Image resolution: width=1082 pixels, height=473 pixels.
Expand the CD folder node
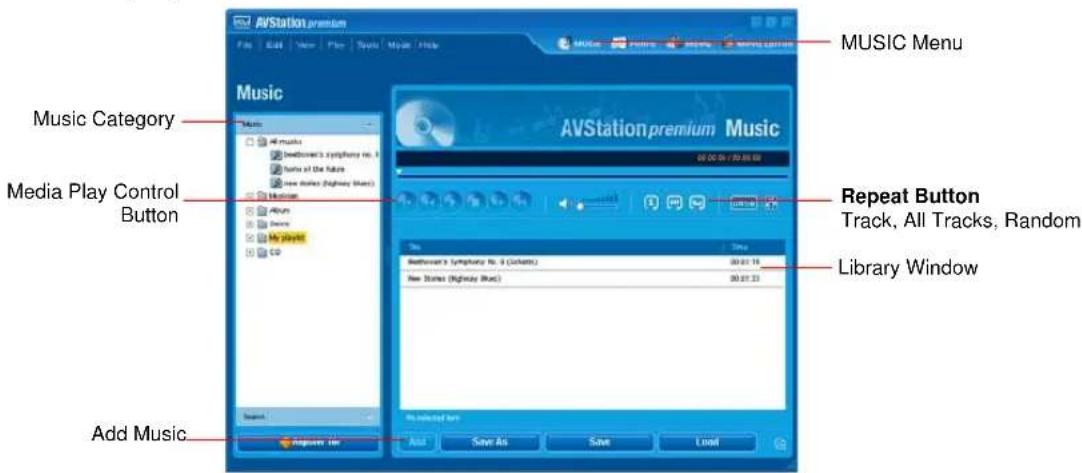(x=250, y=252)
